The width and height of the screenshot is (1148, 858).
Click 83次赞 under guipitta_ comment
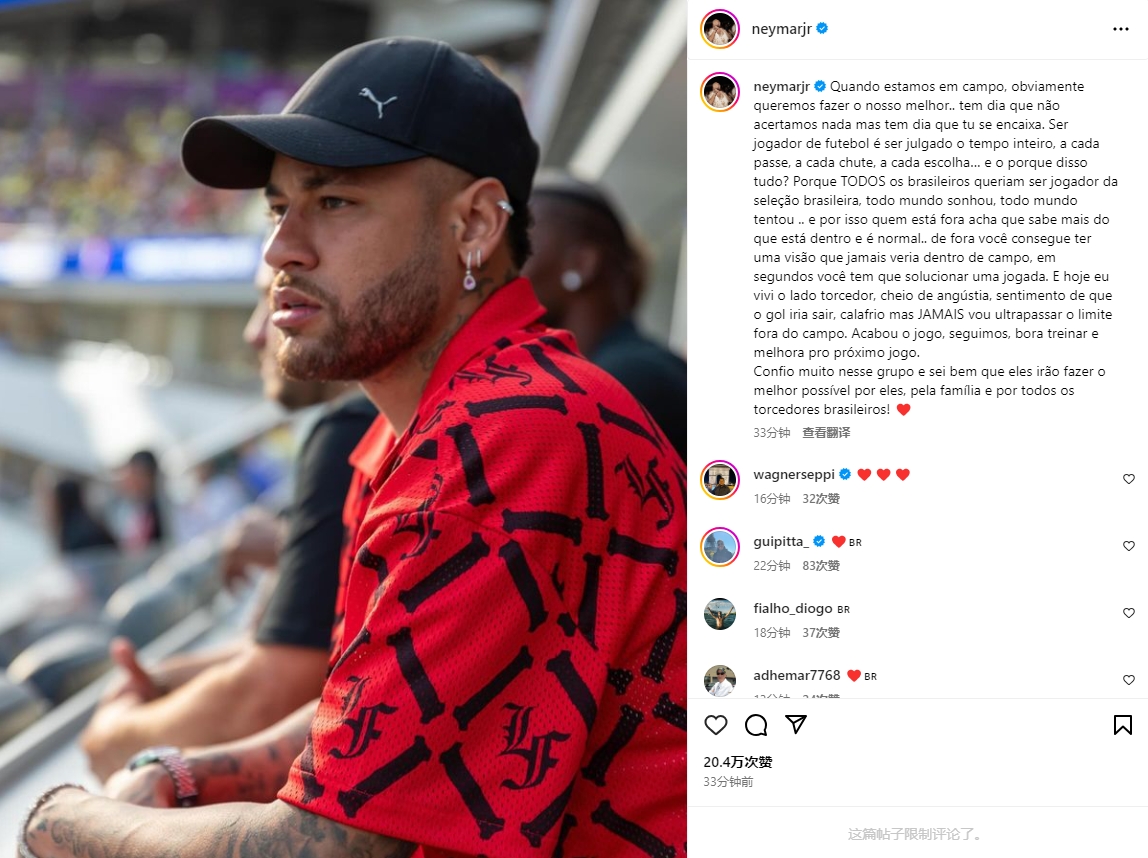coord(821,566)
